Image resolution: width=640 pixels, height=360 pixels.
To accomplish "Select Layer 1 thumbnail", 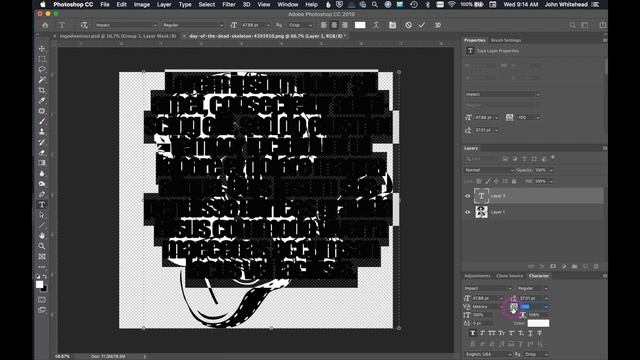I will click(481, 212).
